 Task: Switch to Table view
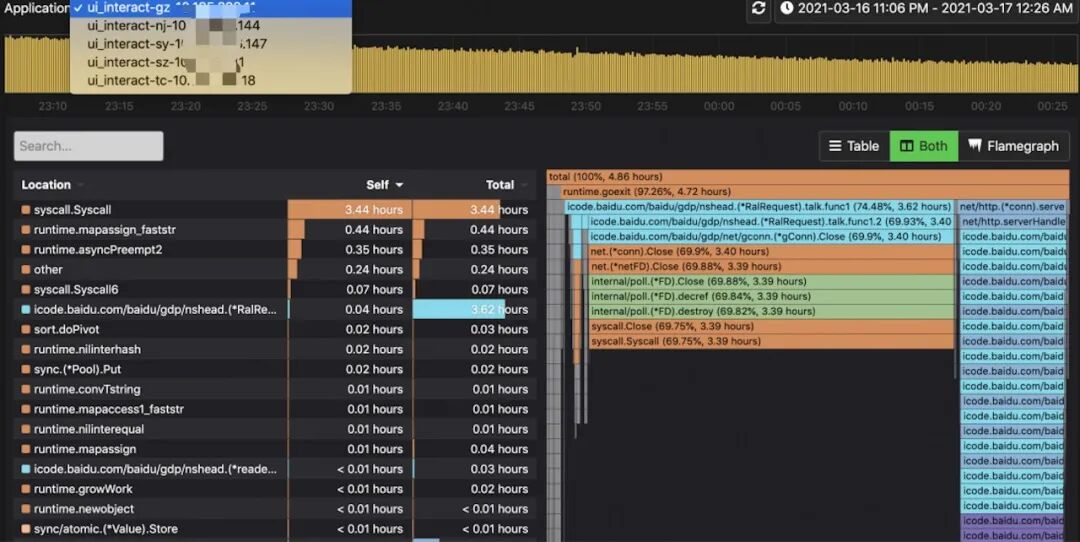click(x=854, y=146)
